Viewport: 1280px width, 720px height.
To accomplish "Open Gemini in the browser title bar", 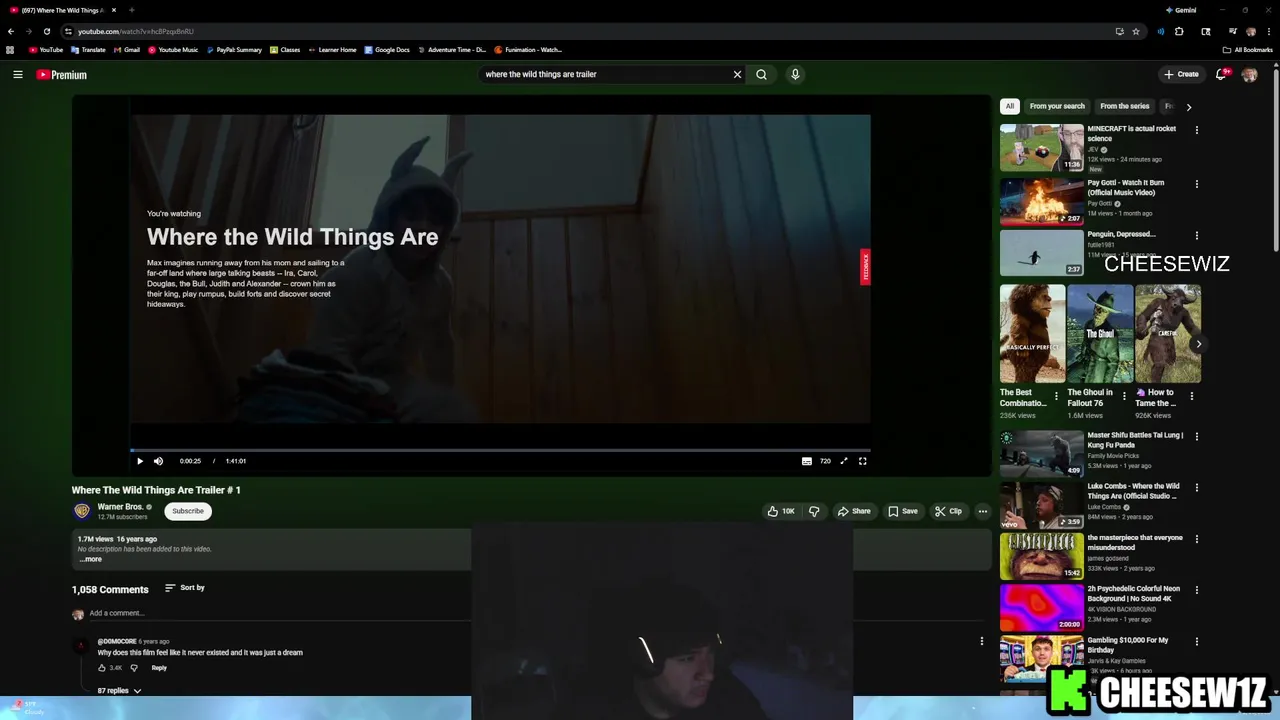I will pos(1181,10).
